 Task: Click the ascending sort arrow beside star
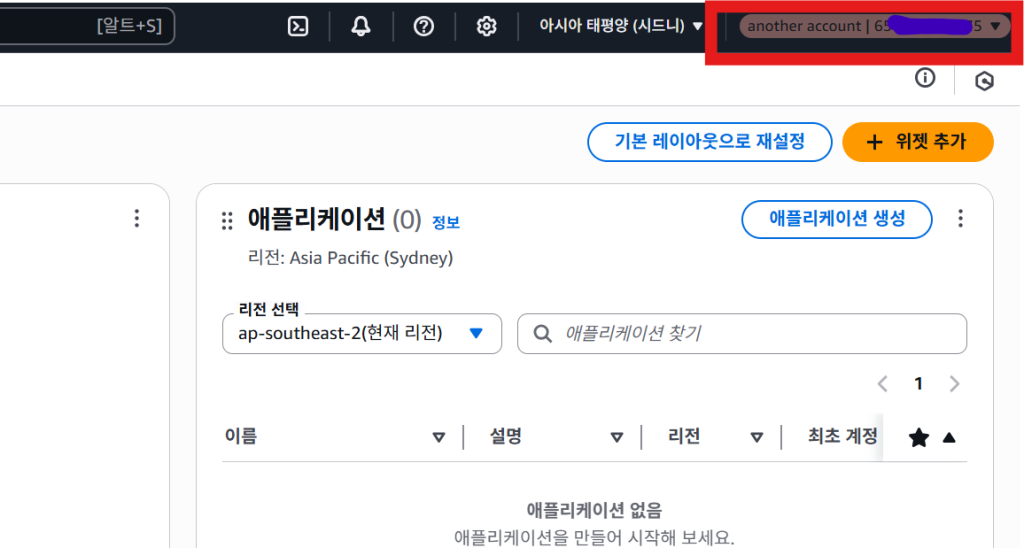[x=949, y=438]
